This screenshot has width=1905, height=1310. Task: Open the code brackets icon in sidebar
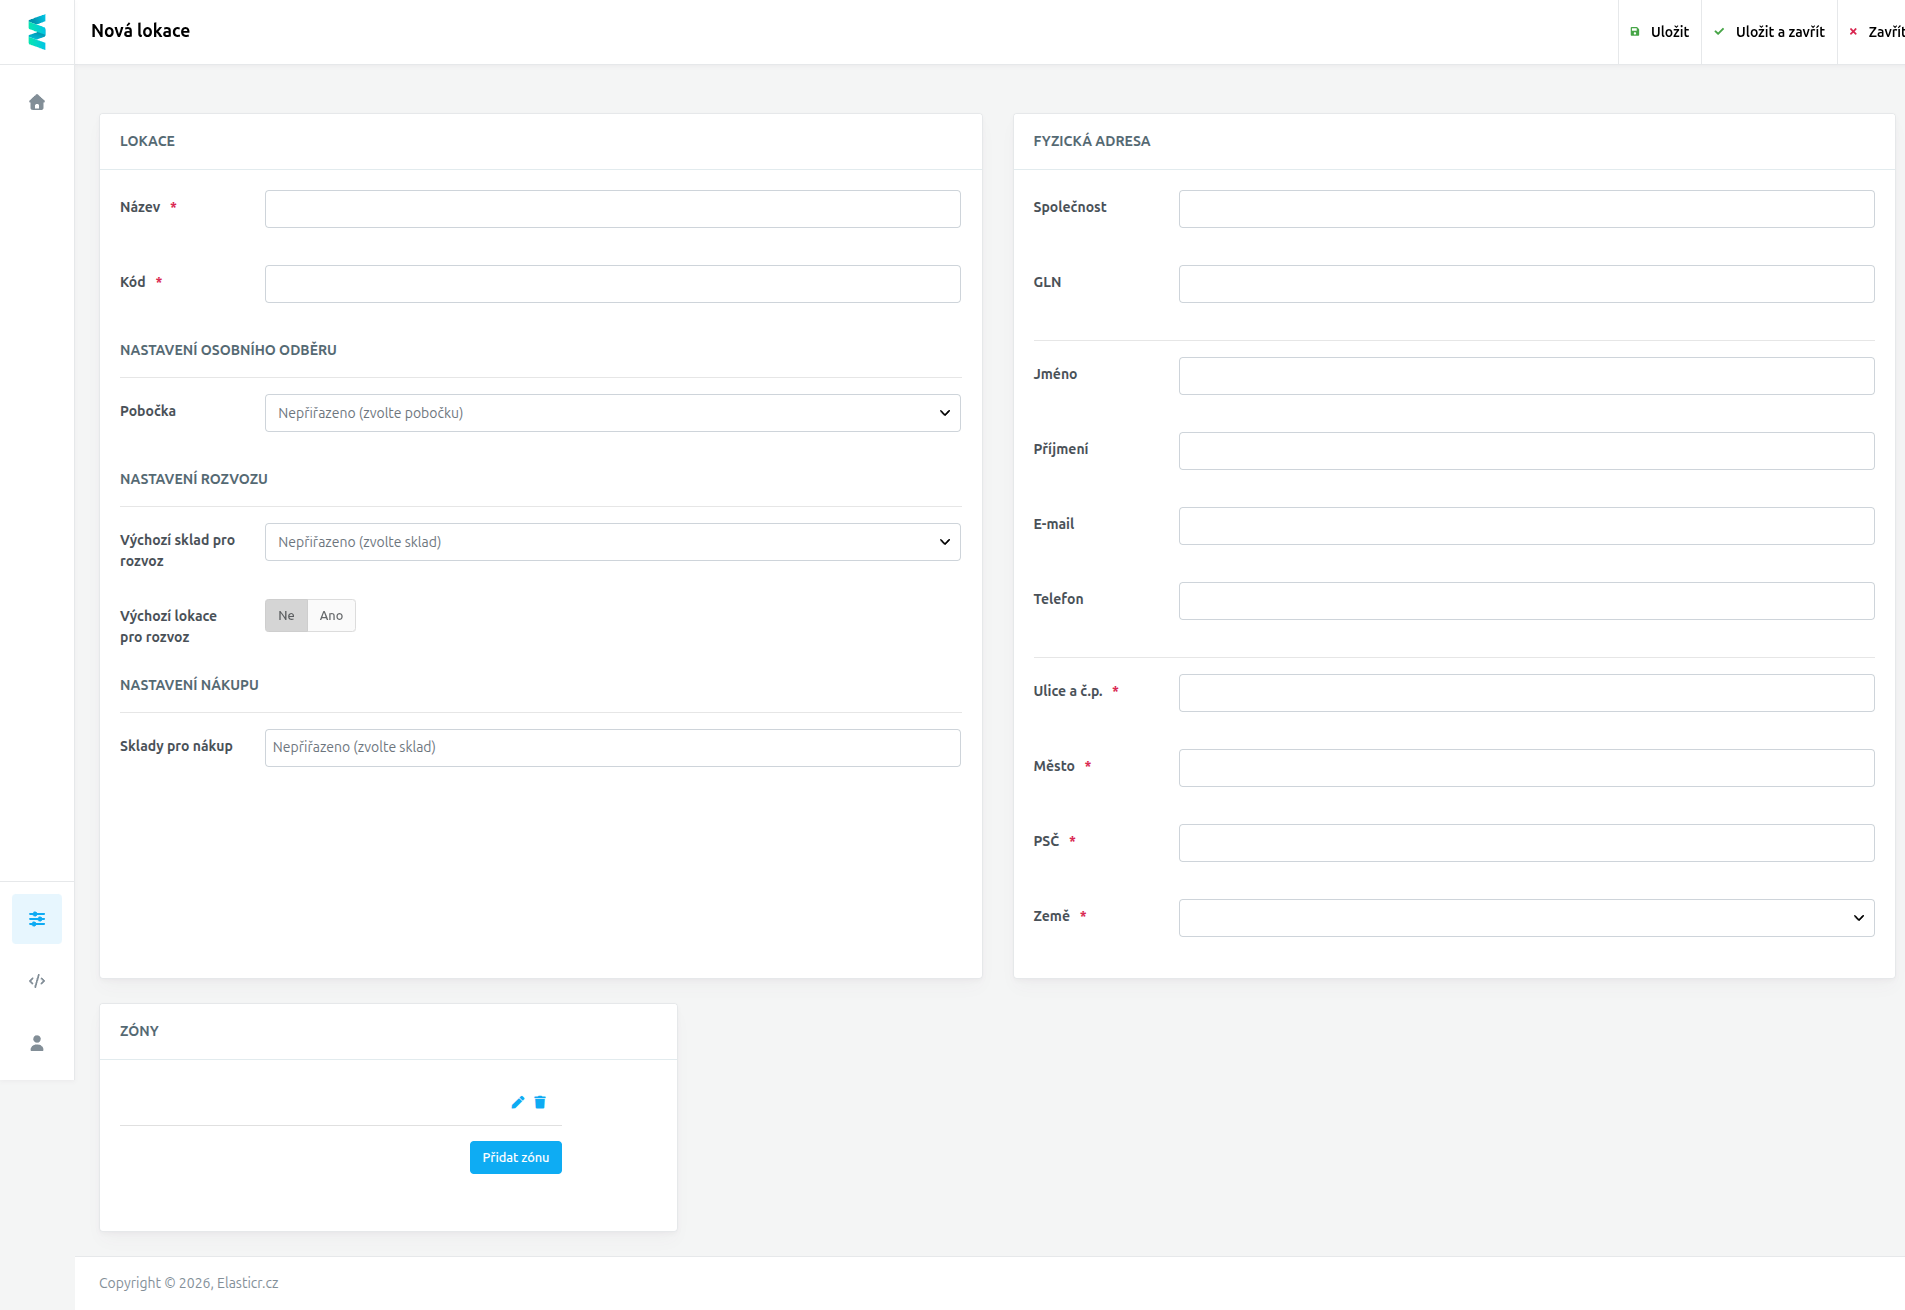(x=37, y=981)
